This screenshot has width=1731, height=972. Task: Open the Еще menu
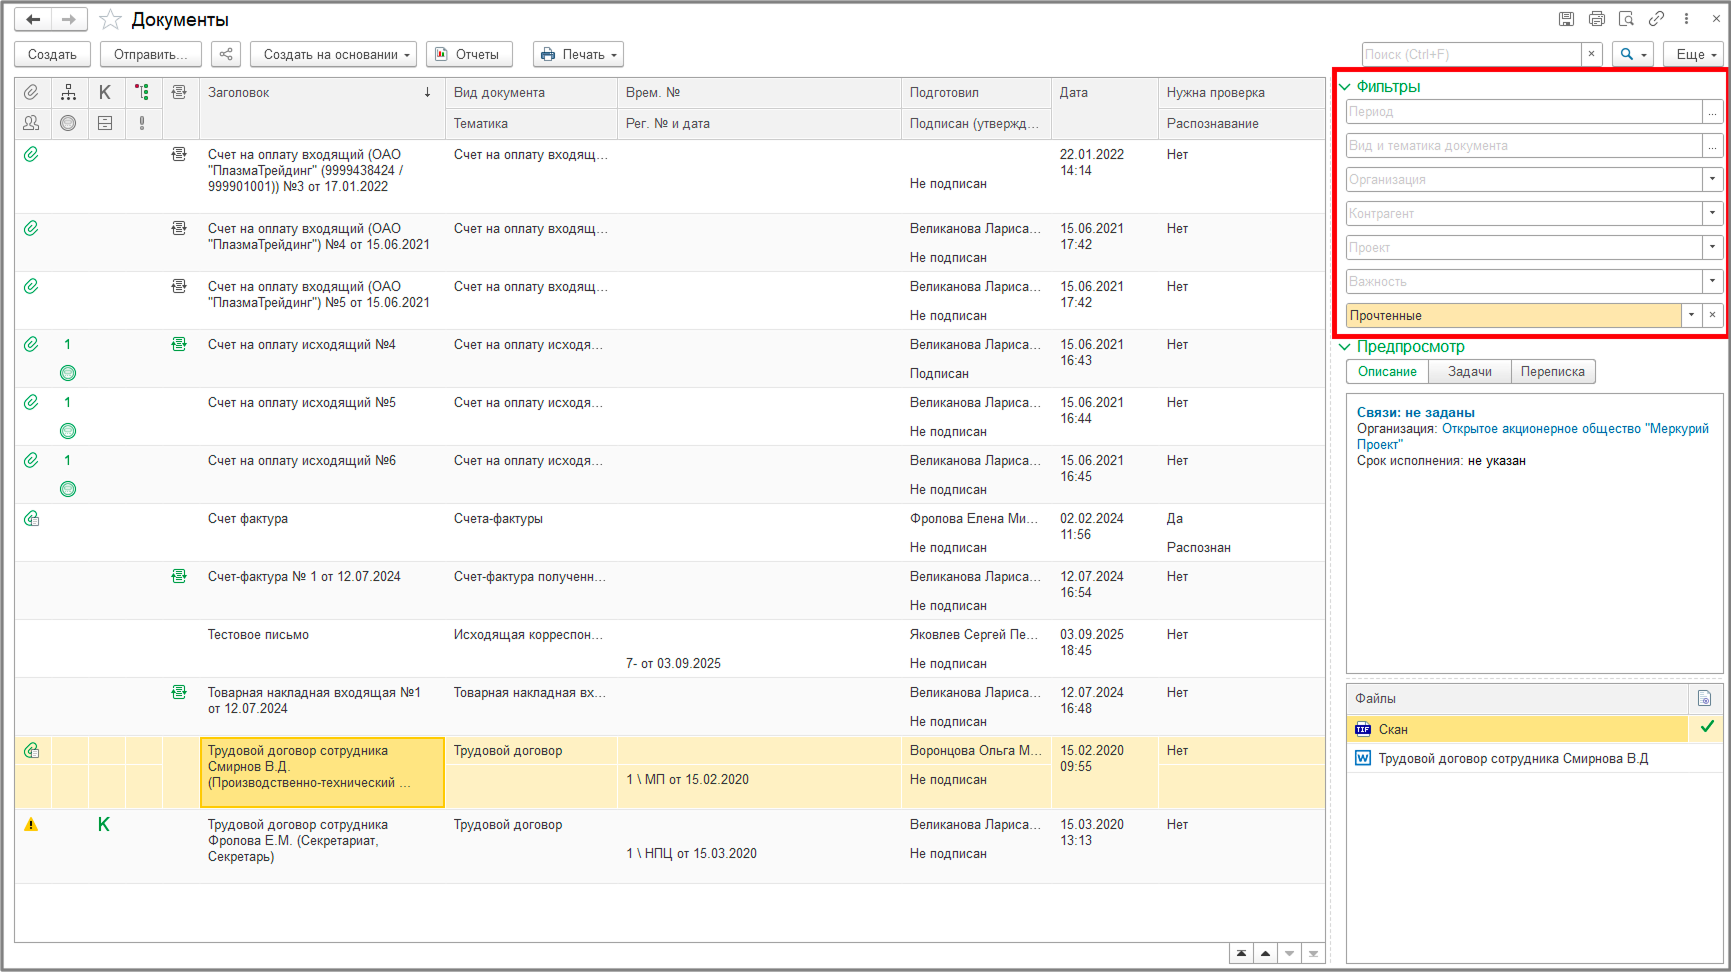click(x=1694, y=54)
